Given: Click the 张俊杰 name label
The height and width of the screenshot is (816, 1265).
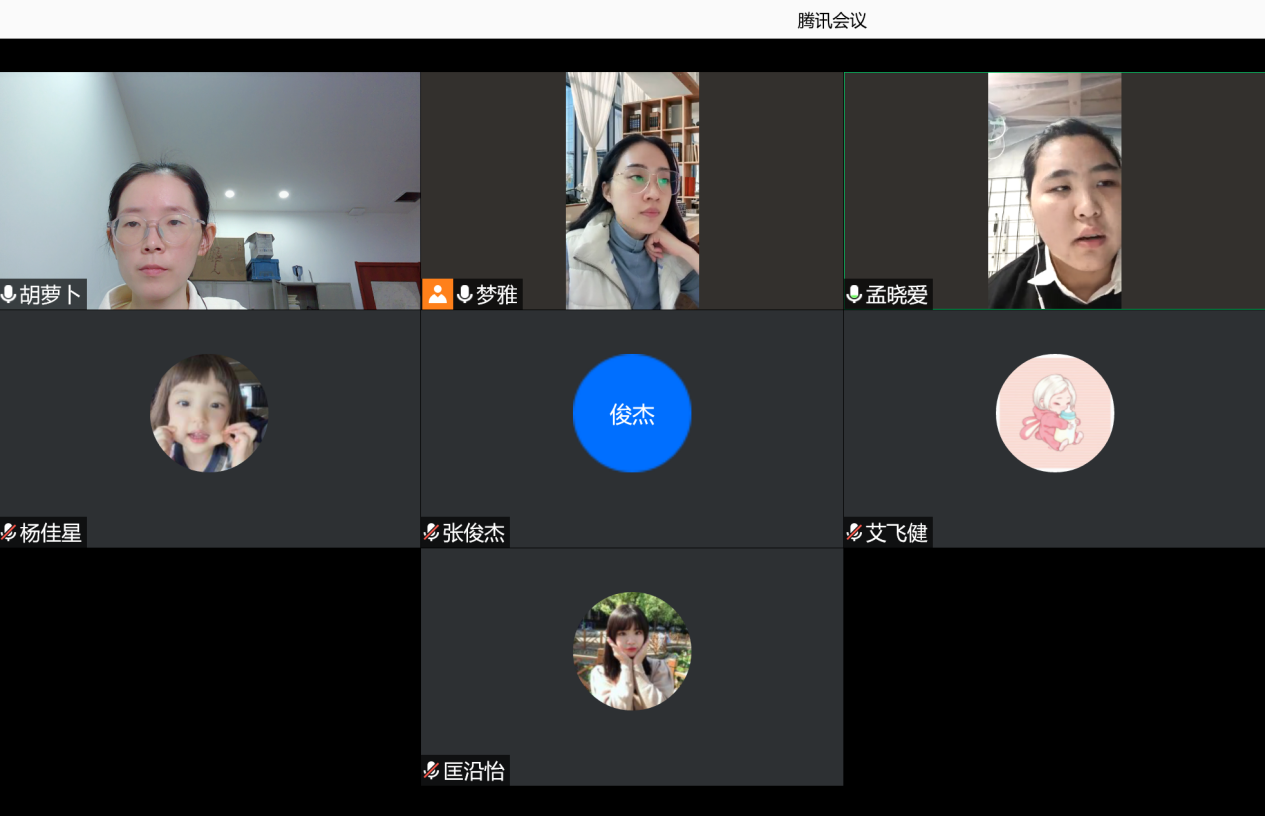Looking at the screenshot, I should [474, 532].
